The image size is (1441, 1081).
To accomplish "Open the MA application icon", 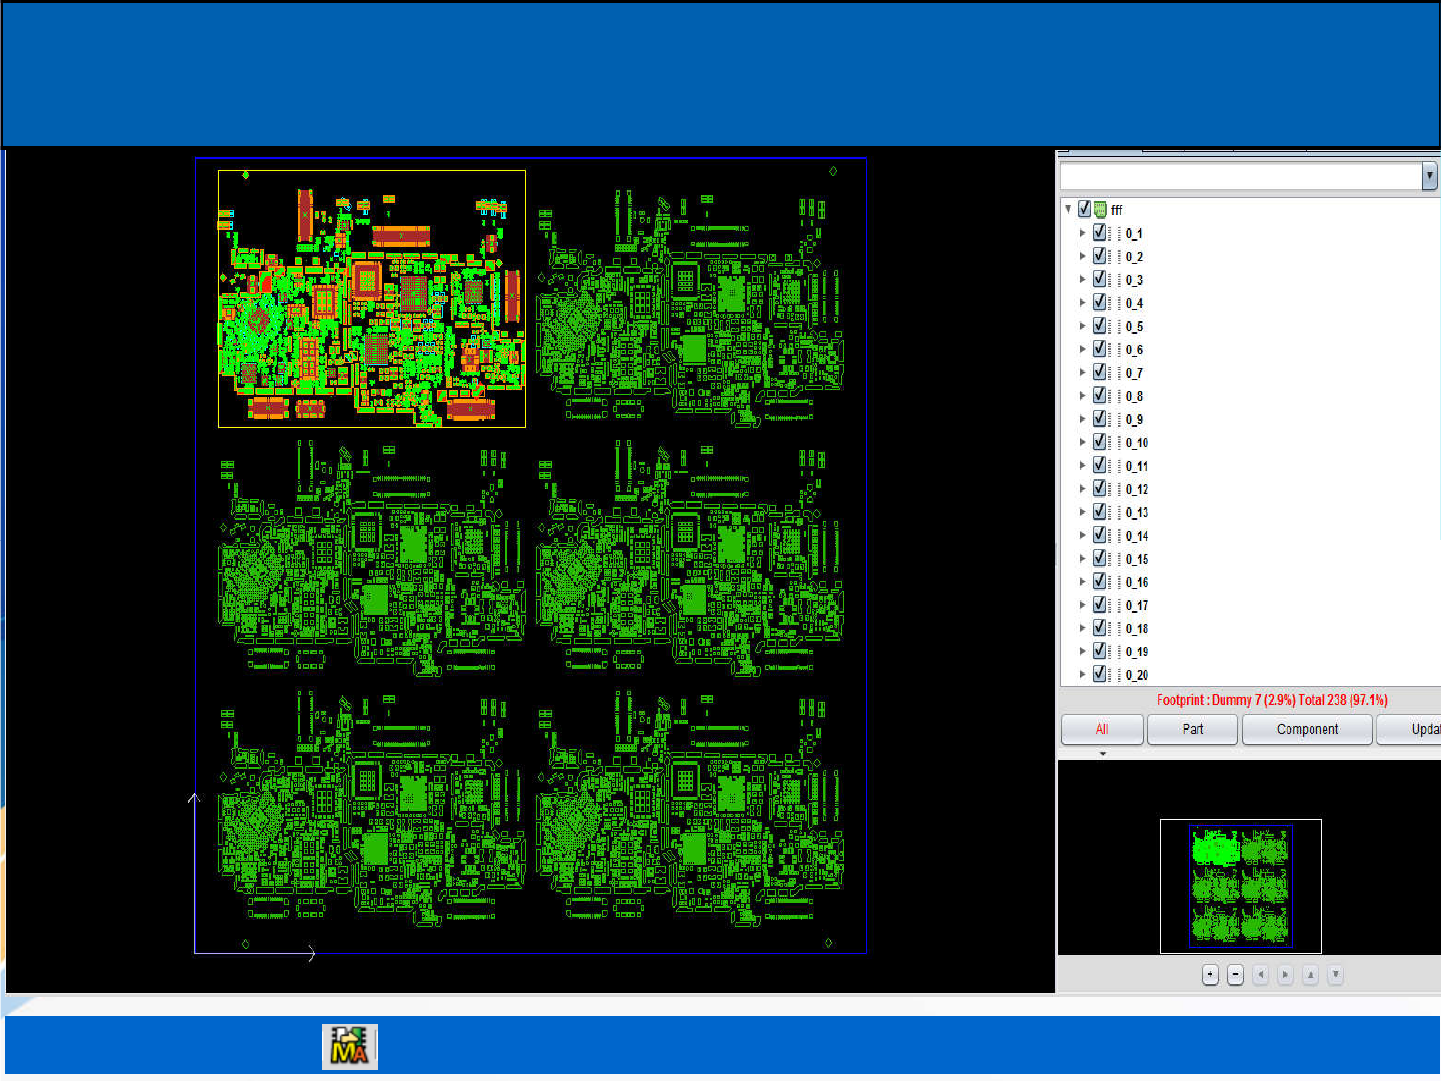I will coord(349,1047).
